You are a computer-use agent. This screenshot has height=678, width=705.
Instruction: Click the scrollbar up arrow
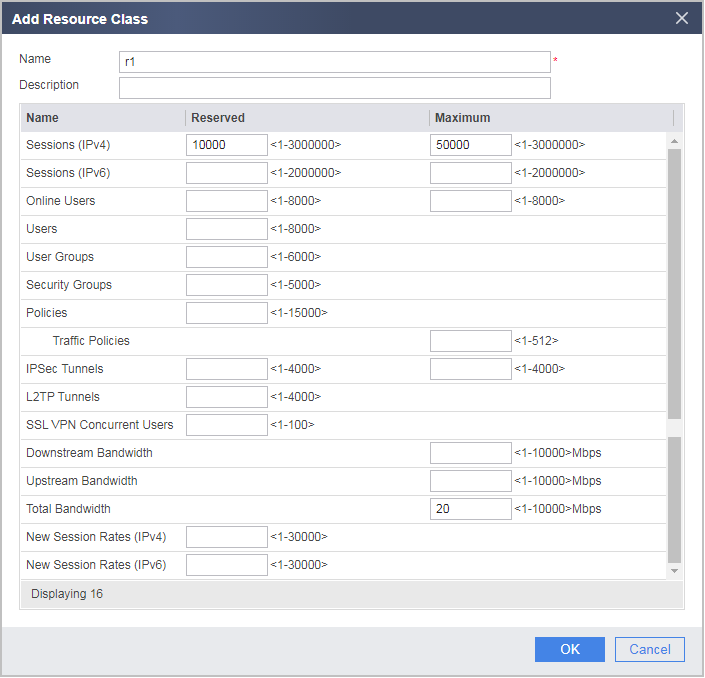click(x=674, y=142)
